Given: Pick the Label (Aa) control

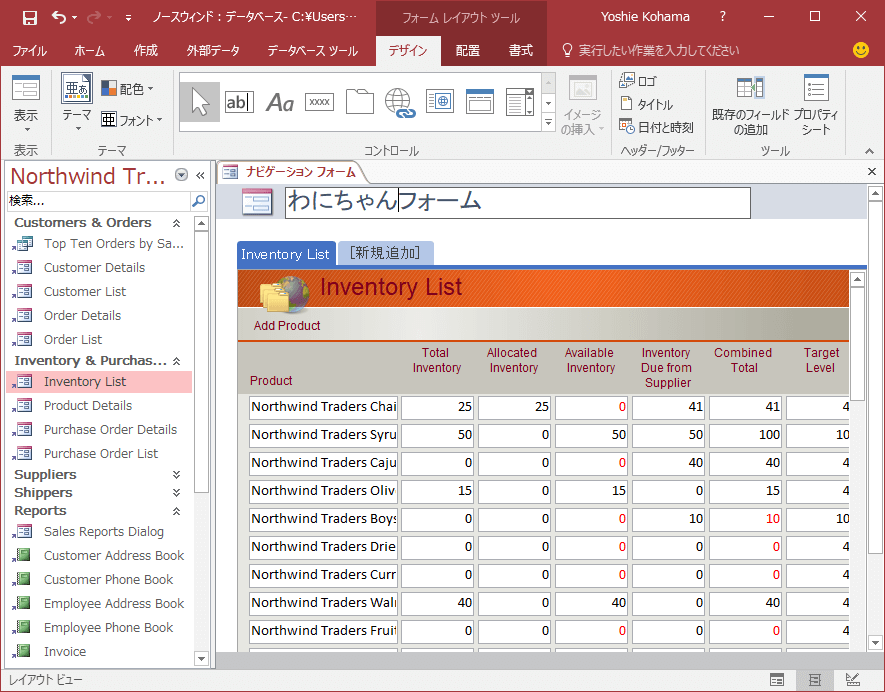Looking at the screenshot, I should click(279, 102).
